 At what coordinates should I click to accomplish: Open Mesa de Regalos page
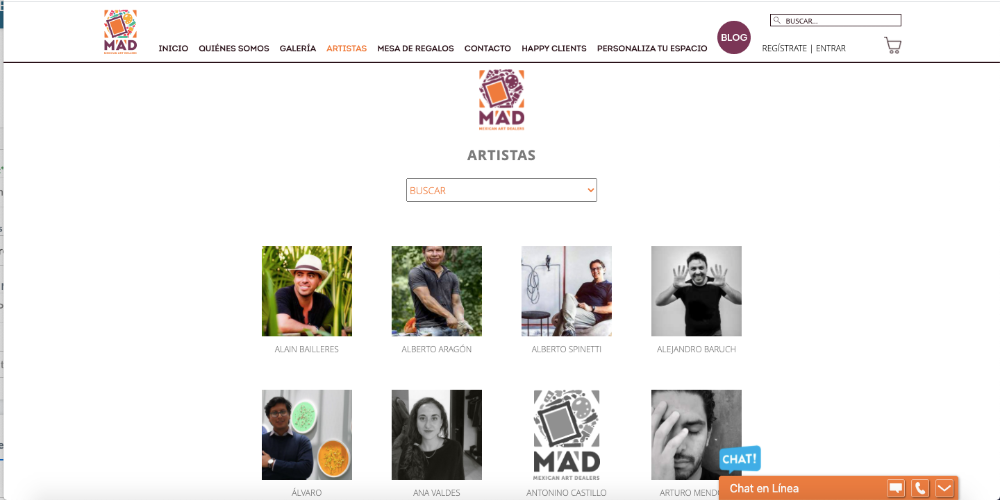pos(416,48)
